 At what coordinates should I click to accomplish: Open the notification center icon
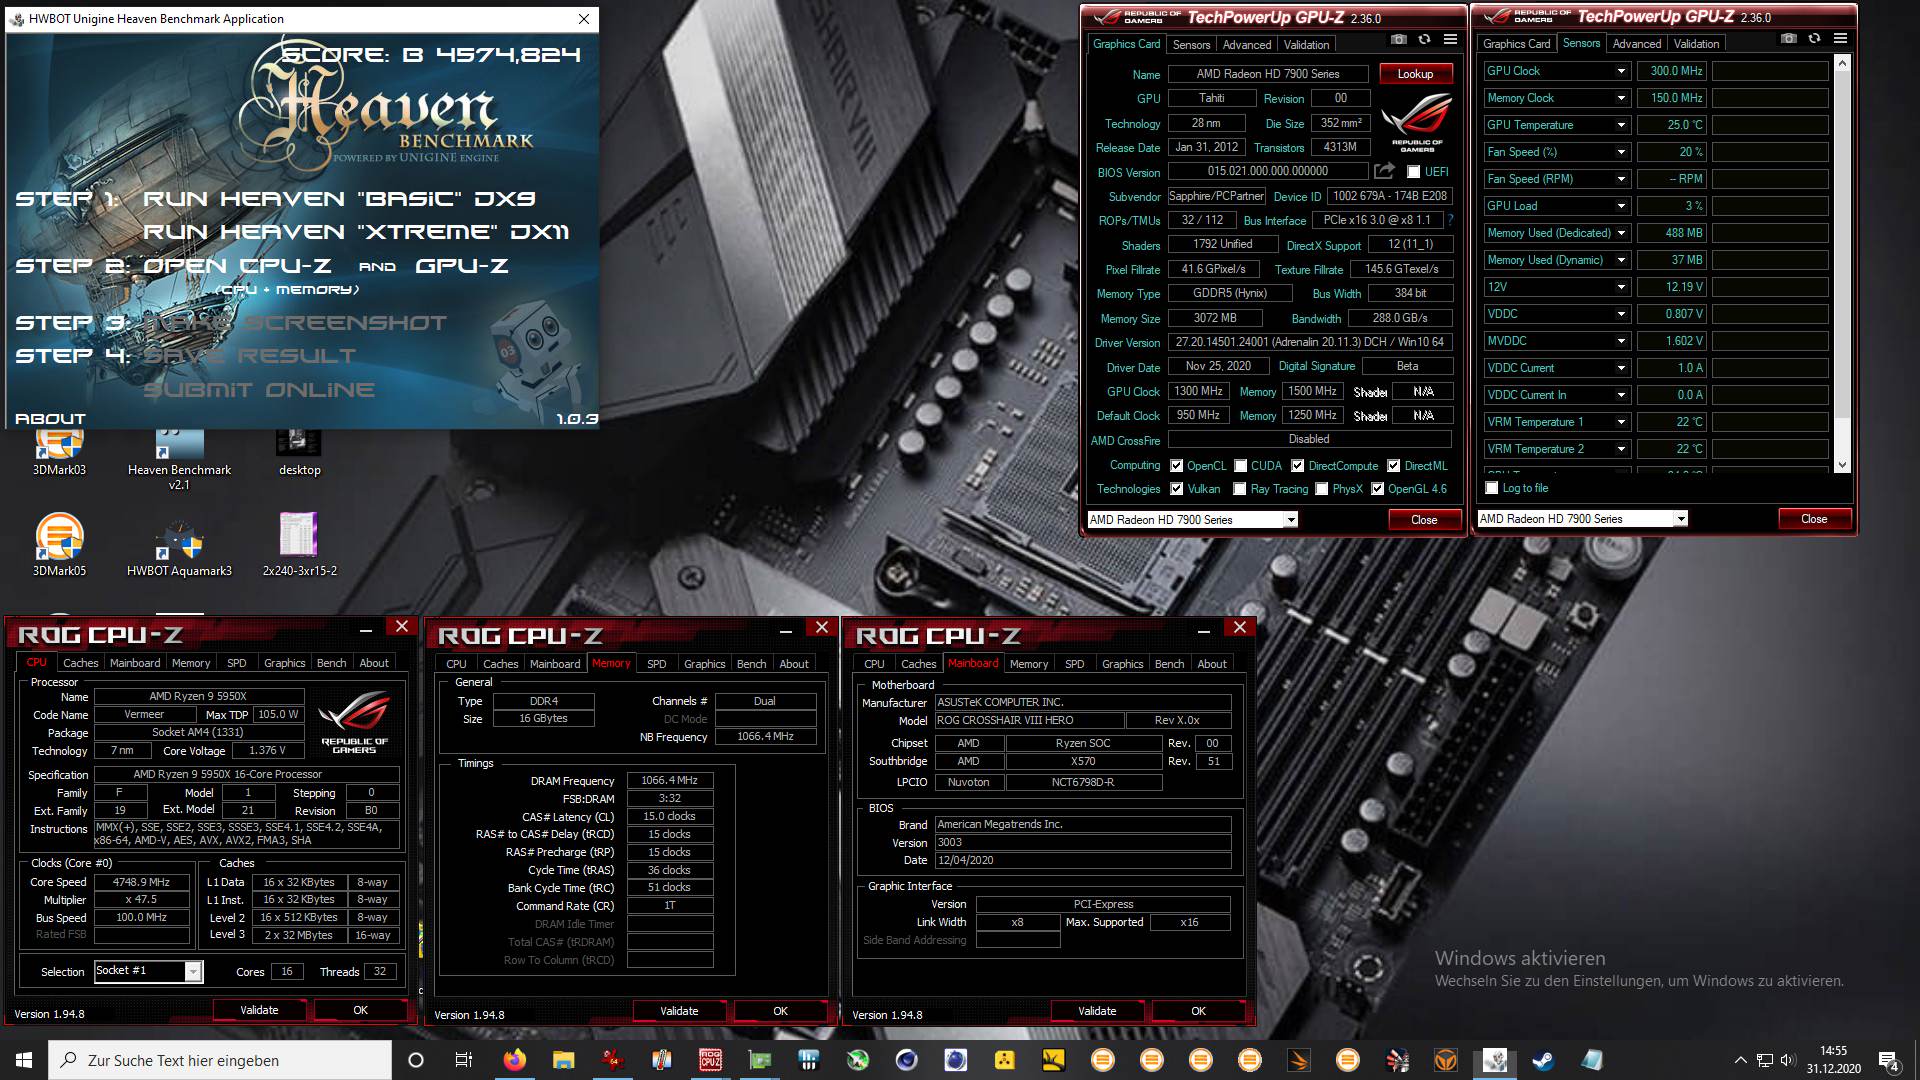tap(1888, 1061)
